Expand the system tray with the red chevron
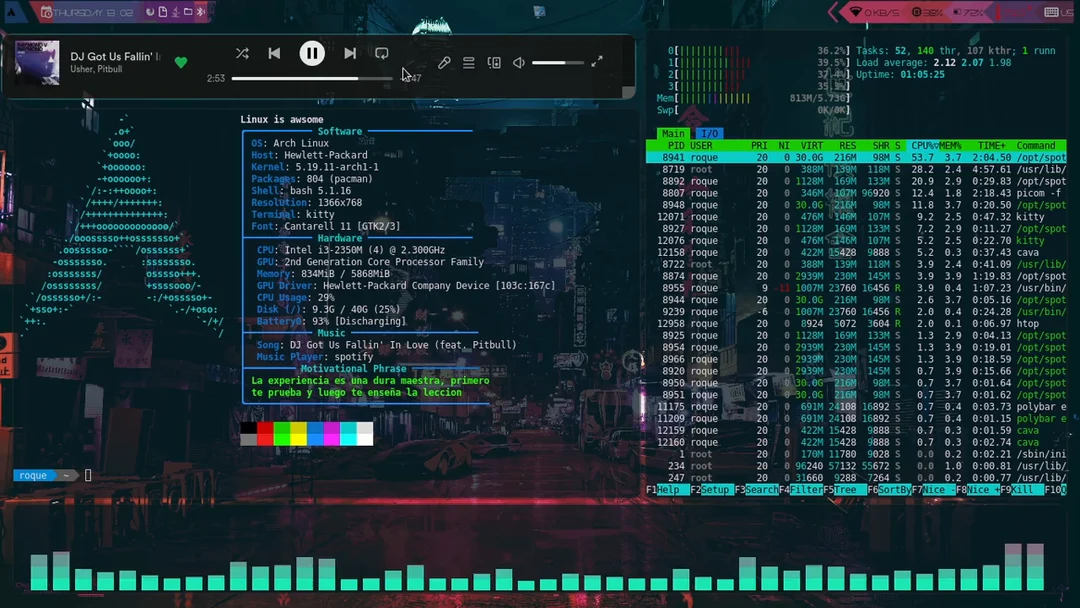The width and height of the screenshot is (1080, 608). pos(831,10)
